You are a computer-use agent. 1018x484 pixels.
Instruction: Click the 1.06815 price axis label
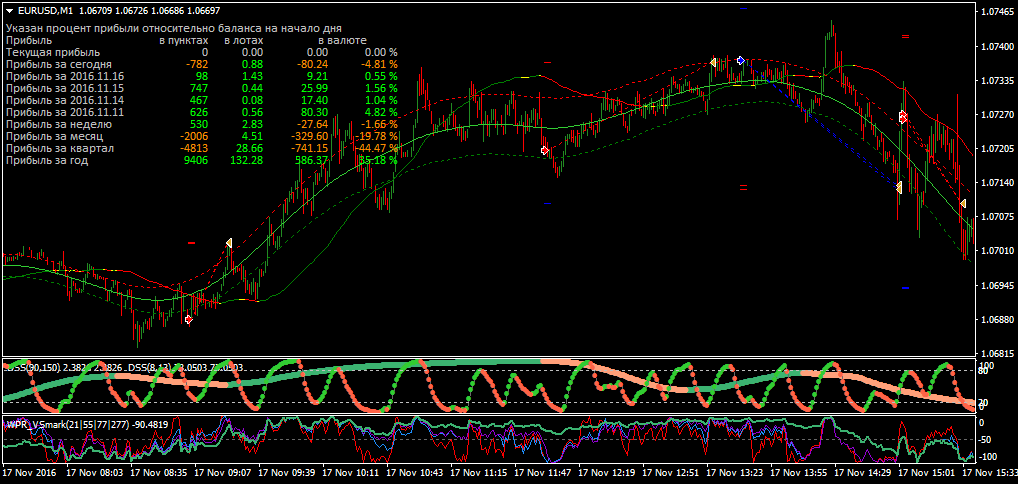point(999,353)
